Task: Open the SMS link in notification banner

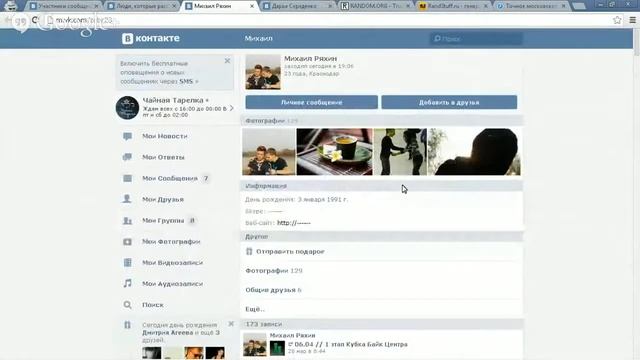Action: coord(186,81)
